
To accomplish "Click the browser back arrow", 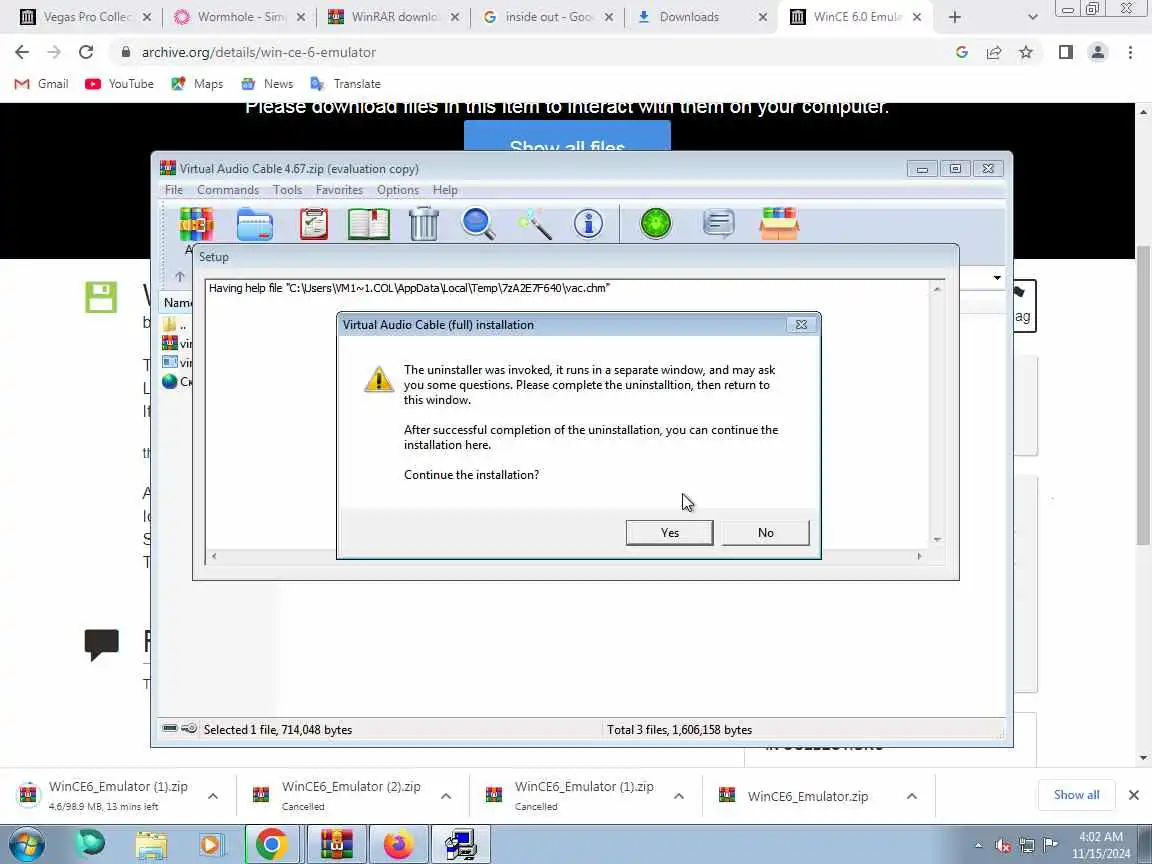I will pyautogui.click(x=22, y=52).
